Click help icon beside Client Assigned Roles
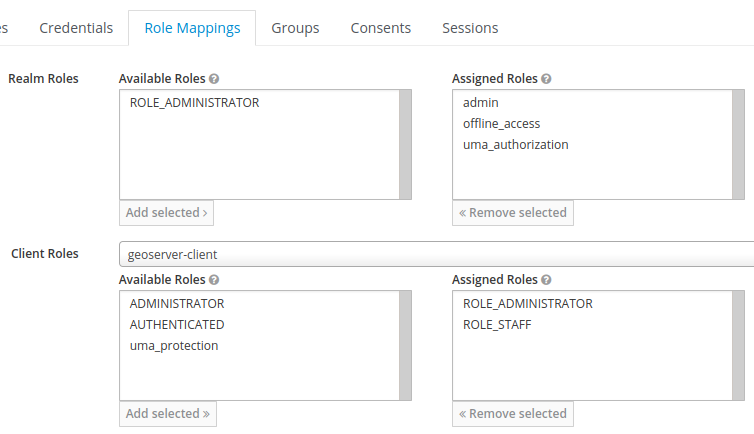 coord(546,281)
